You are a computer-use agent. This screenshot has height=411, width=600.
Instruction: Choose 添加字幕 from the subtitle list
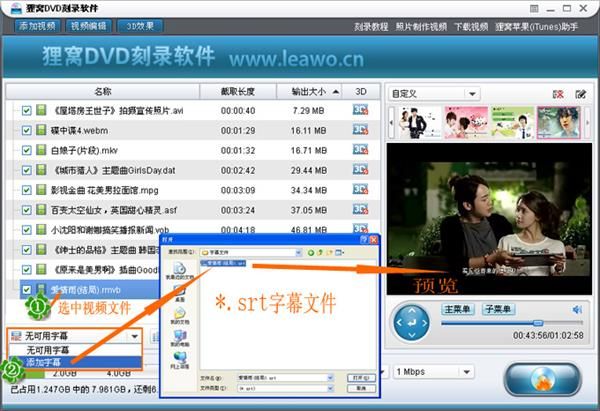[75, 362]
